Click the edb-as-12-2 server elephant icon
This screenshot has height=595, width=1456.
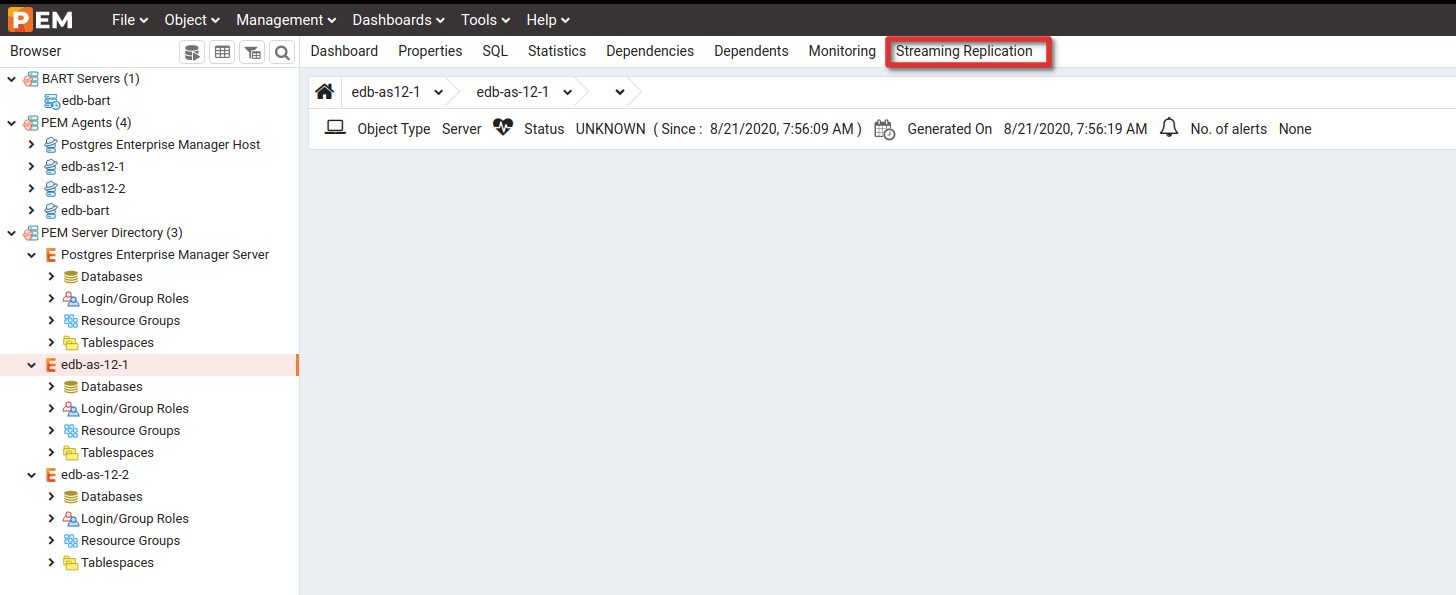click(x=51, y=475)
